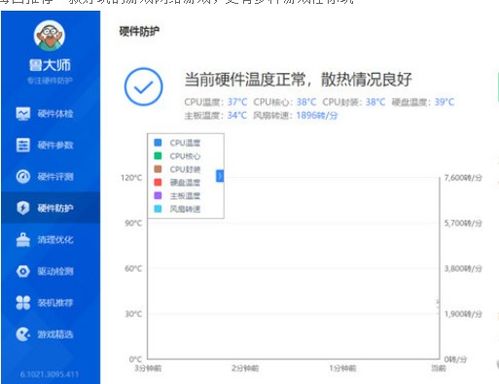Click the CPU温度 value 37°C
This screenshot has height=384, width=499.
pos(237,102)
